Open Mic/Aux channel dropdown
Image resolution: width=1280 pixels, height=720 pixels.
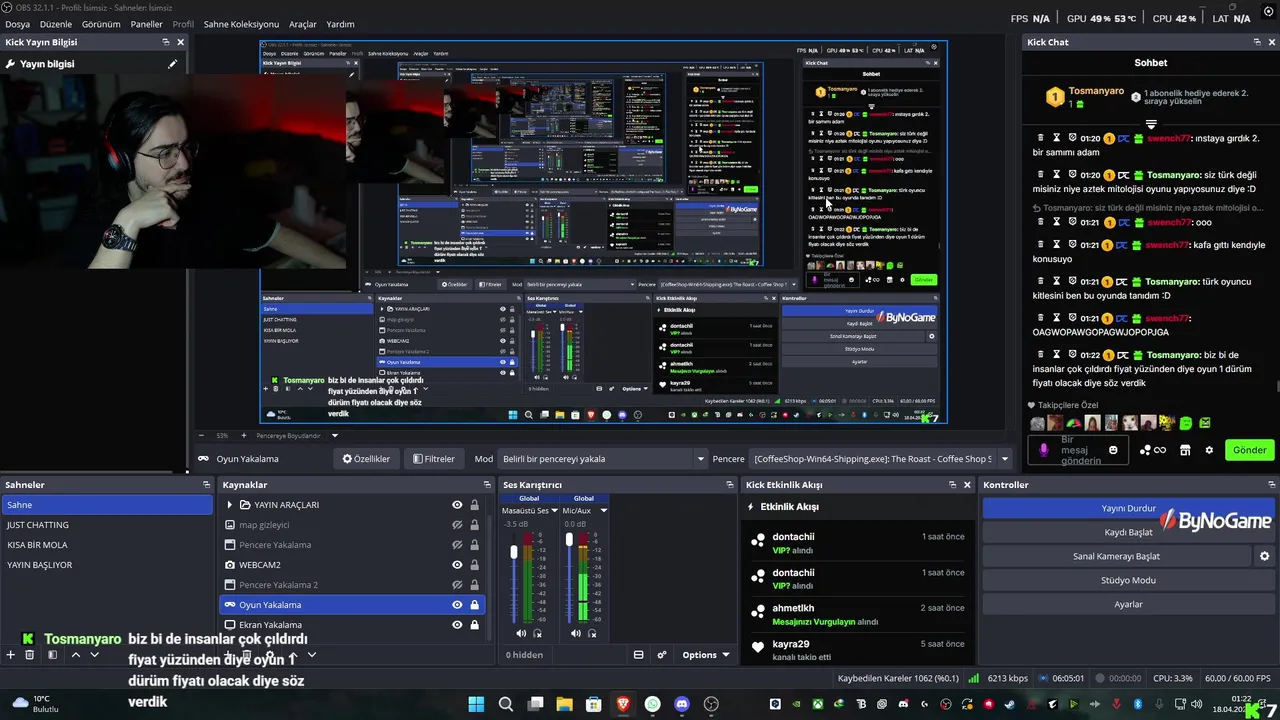[603, 511]
